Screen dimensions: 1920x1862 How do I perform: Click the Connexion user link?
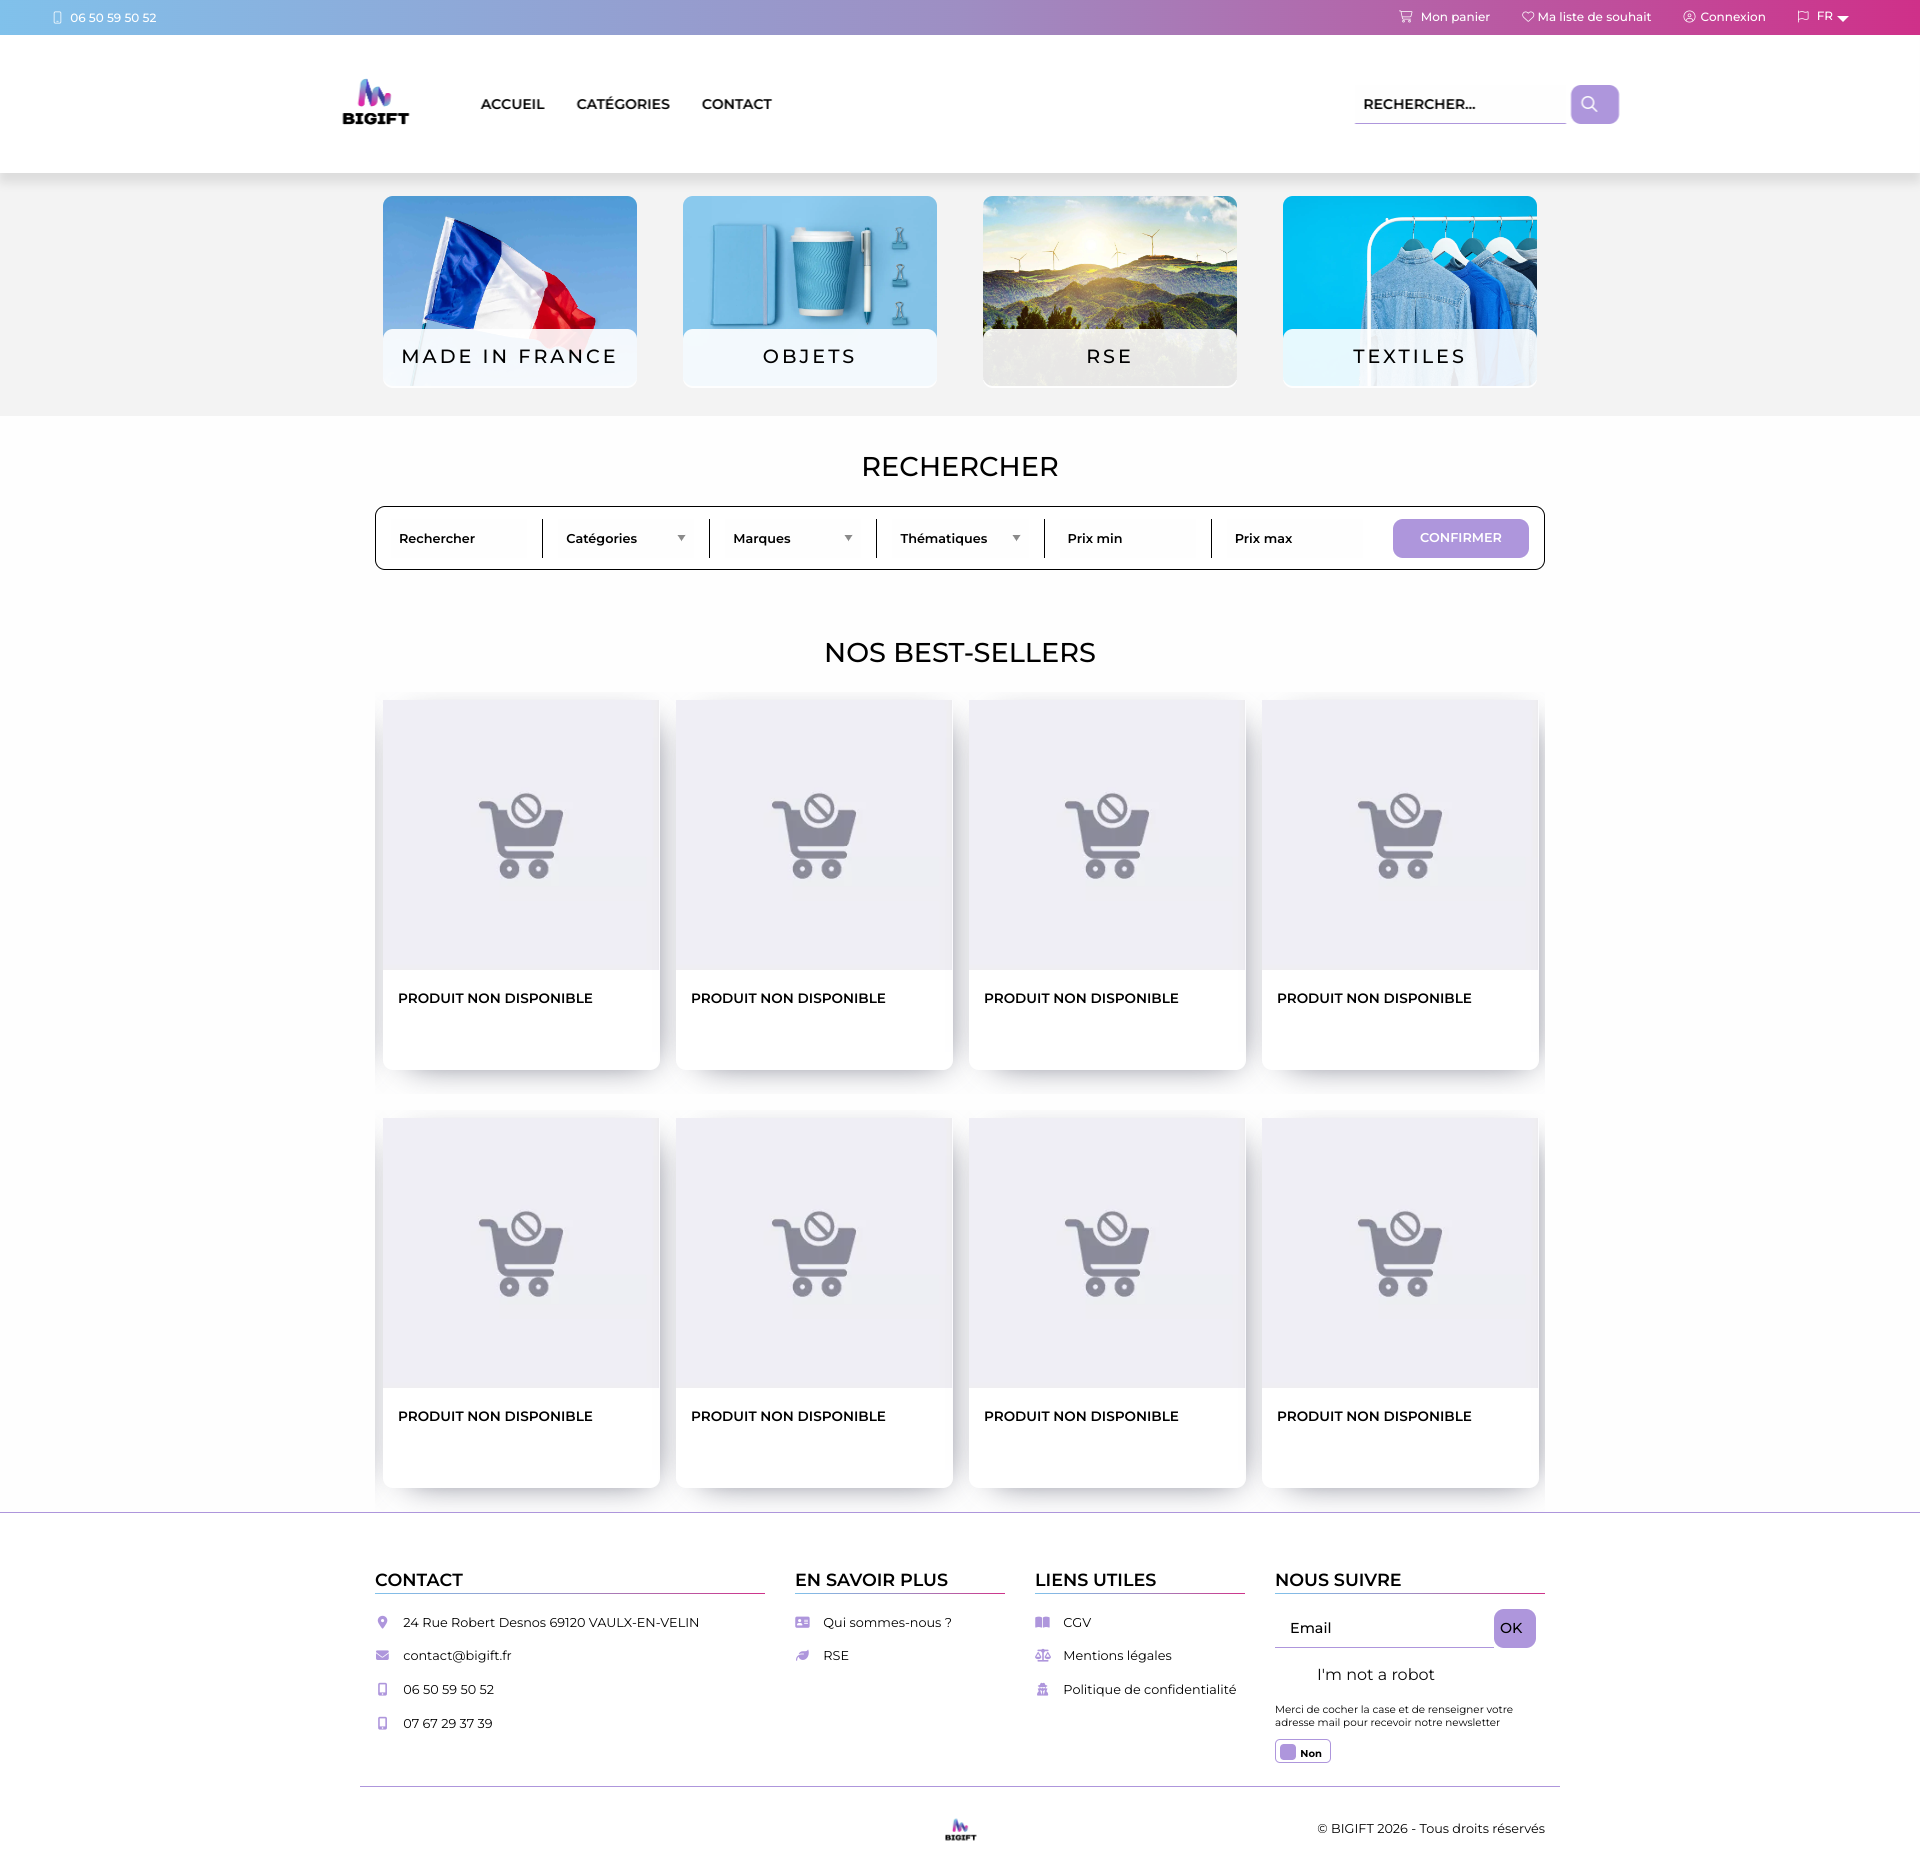coord(1724,17)
